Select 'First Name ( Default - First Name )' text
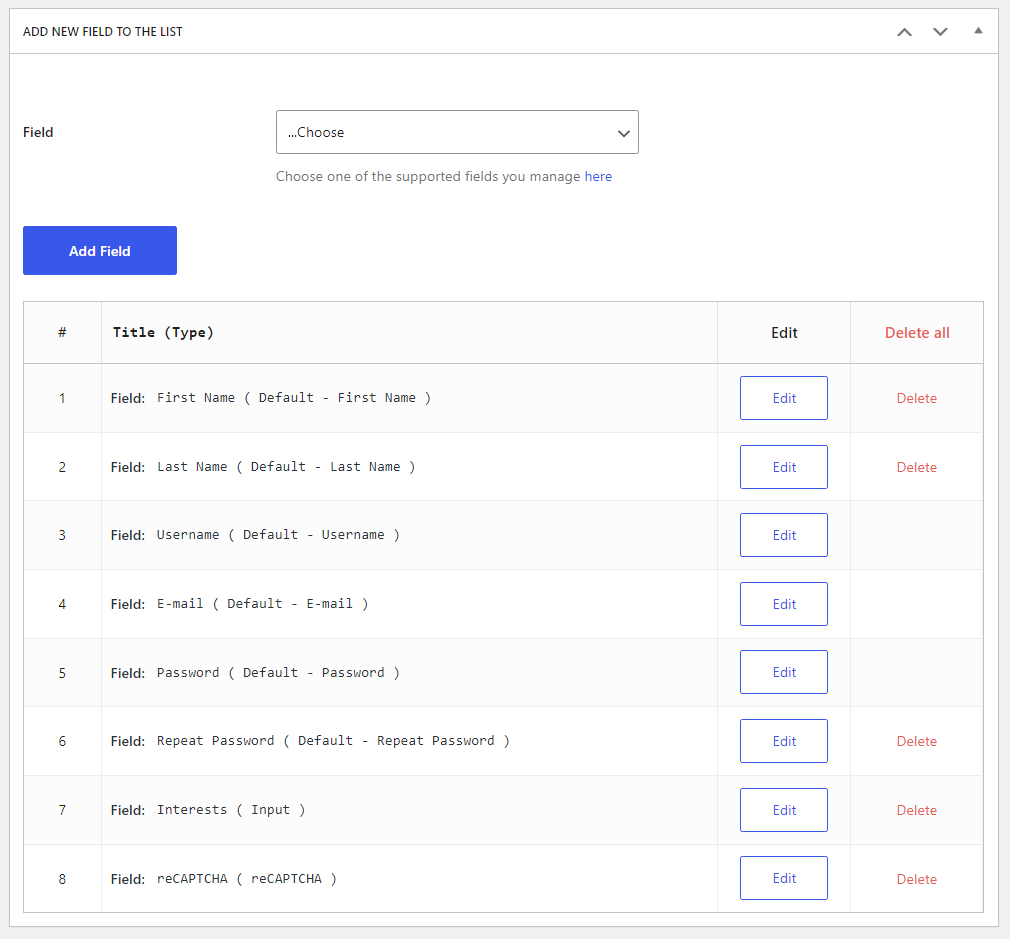 tap(294, 398)
